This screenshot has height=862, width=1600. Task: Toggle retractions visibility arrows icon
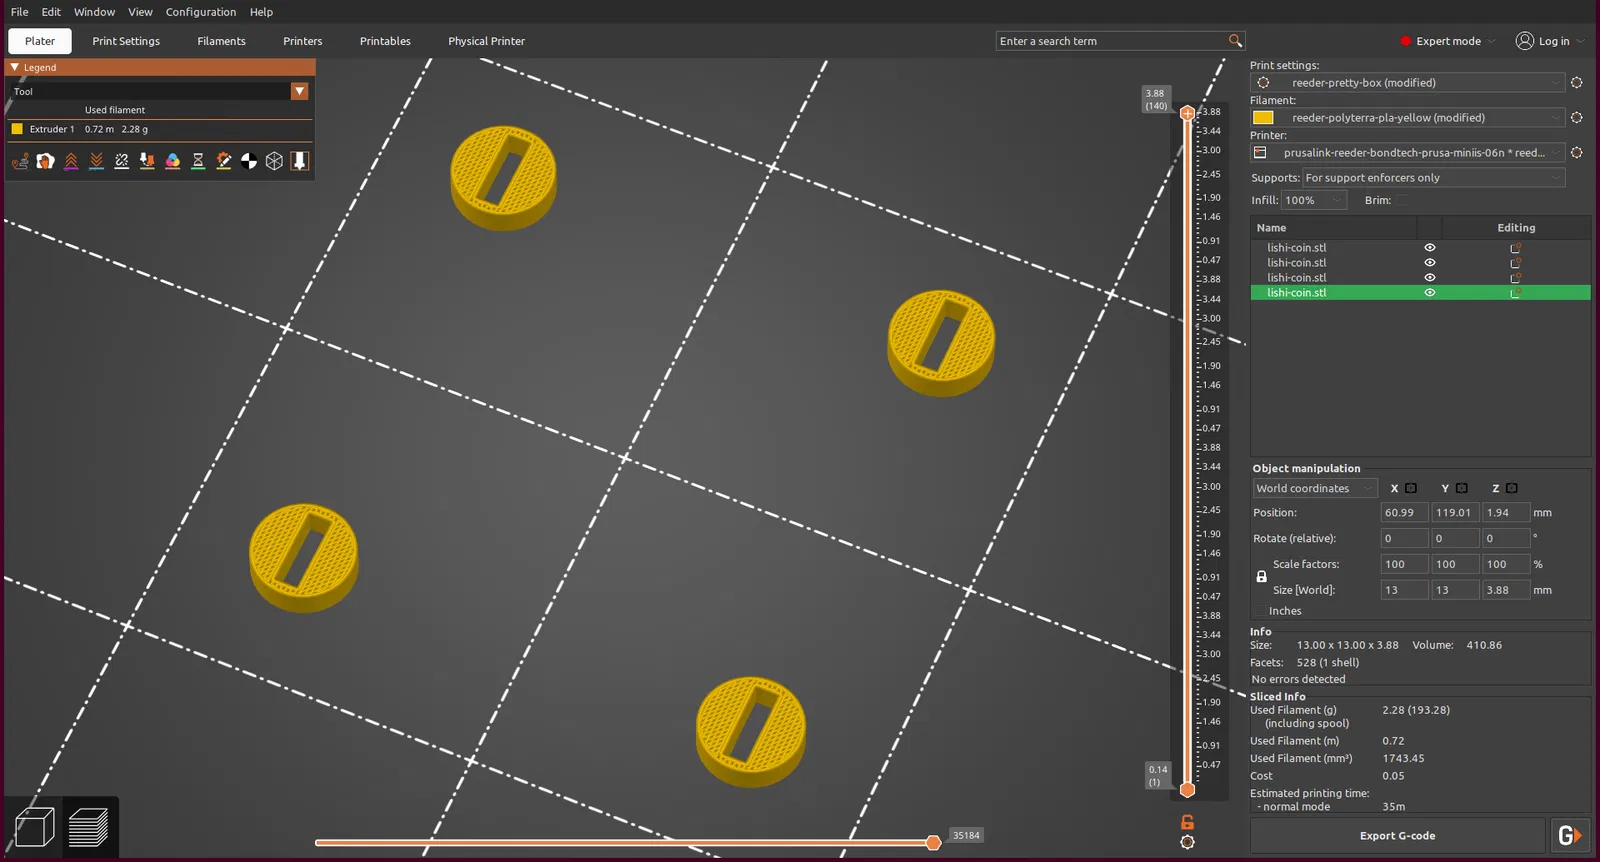pyautogui.click(x=71, y=161)
